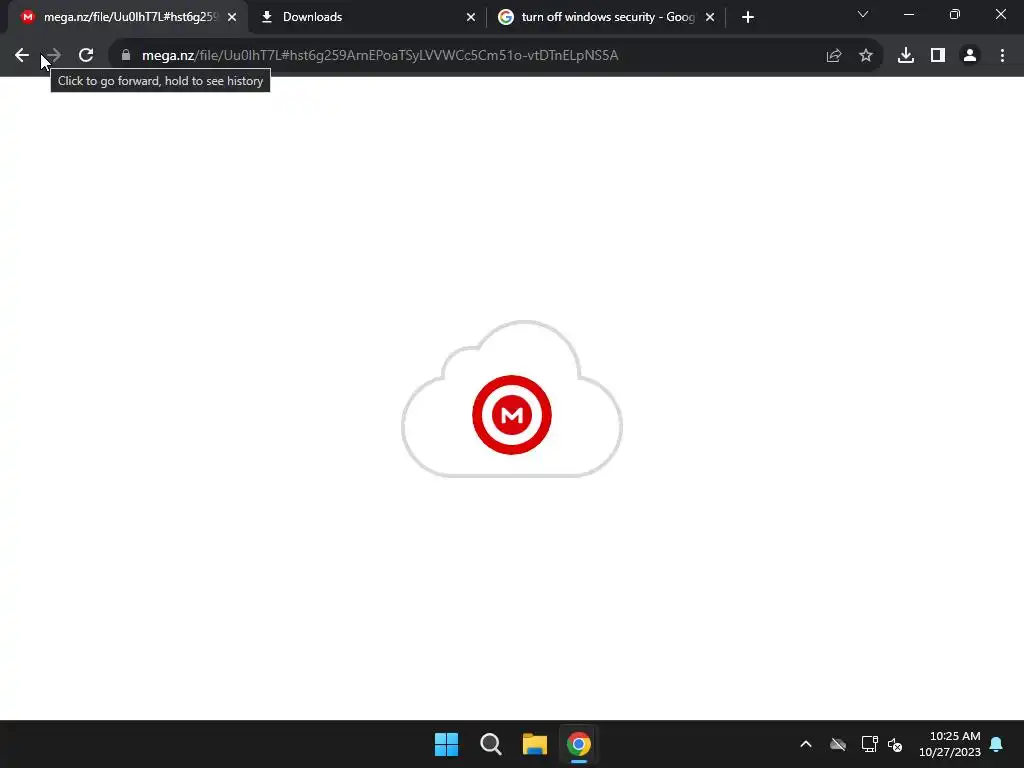1024x768 pixels.
Task: Click the download icon on Downloads tab
Action: tap(266, 17)
